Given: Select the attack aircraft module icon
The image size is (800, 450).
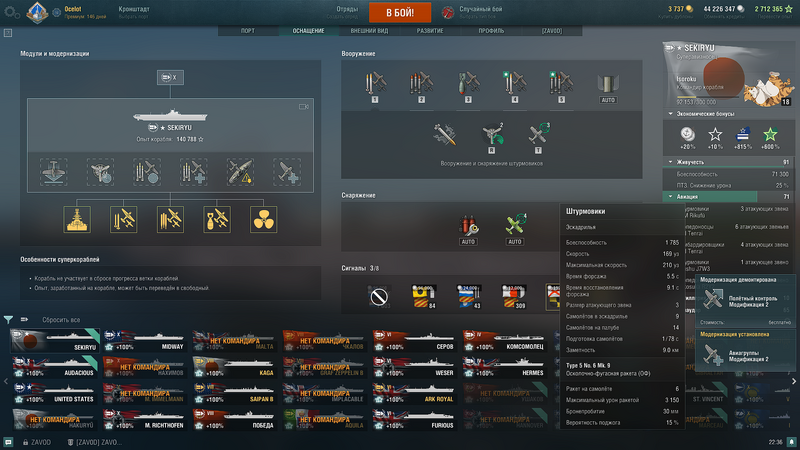Looking at the screenshot, I should [x=123, y=219].
